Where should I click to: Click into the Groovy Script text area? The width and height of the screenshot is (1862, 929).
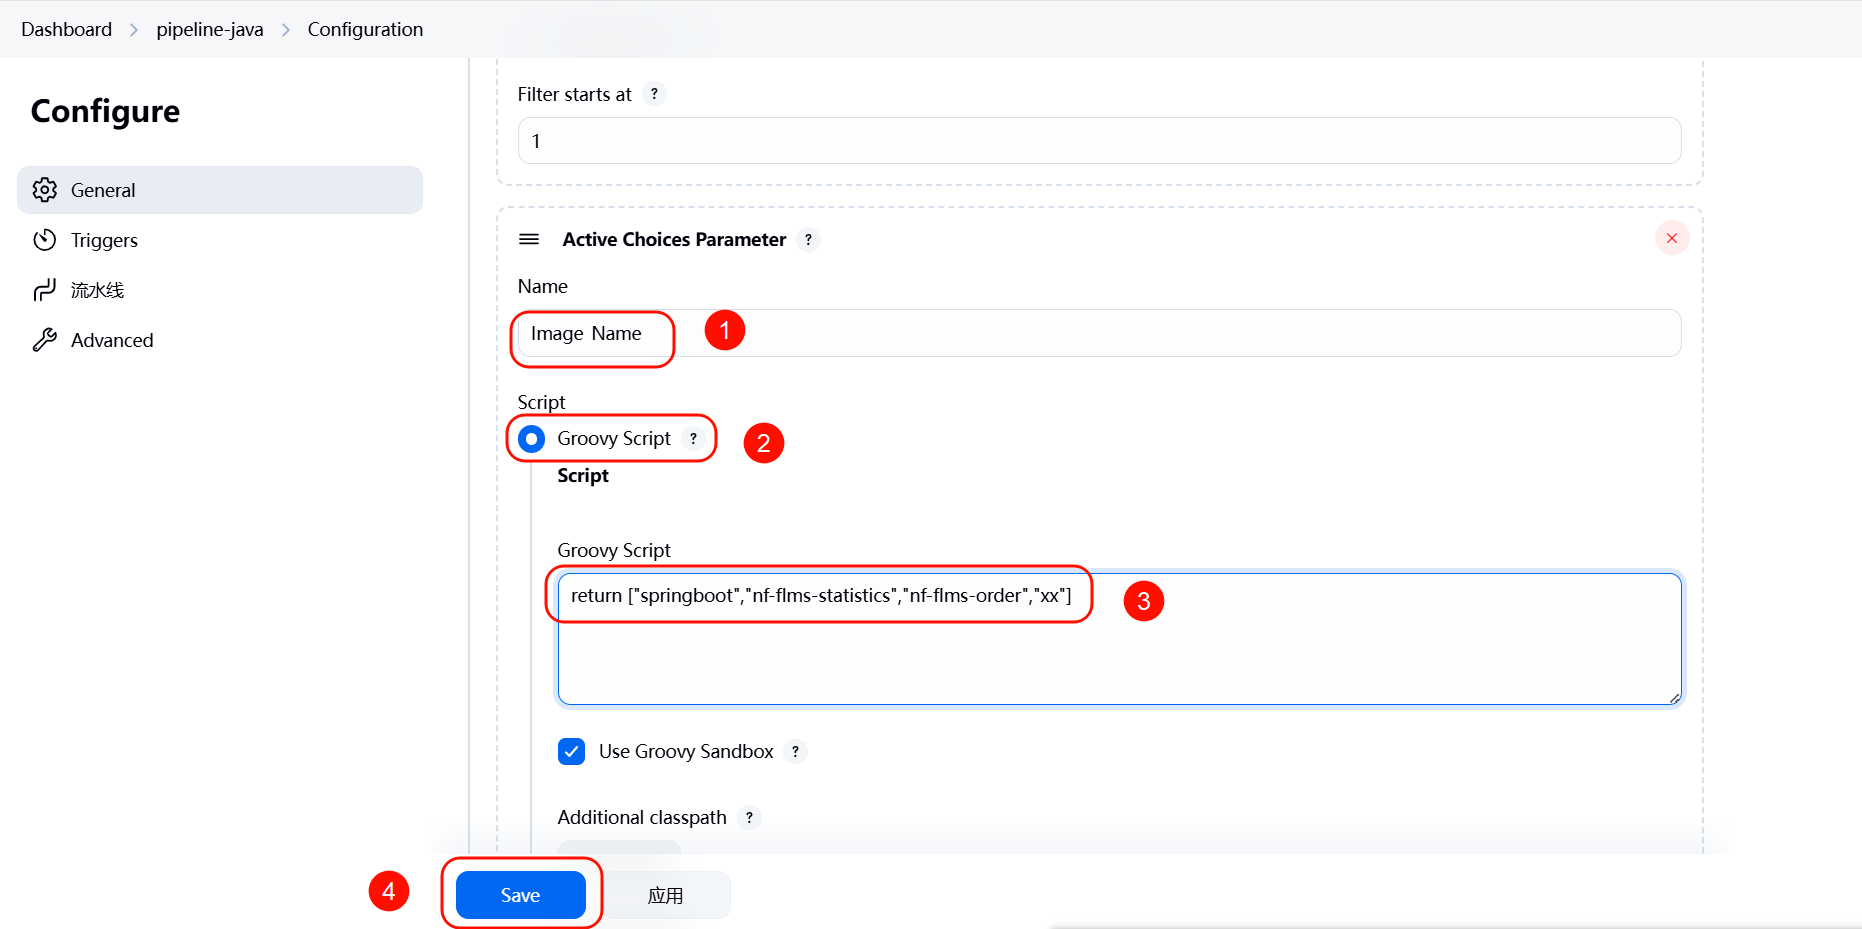coord(1118,650)
